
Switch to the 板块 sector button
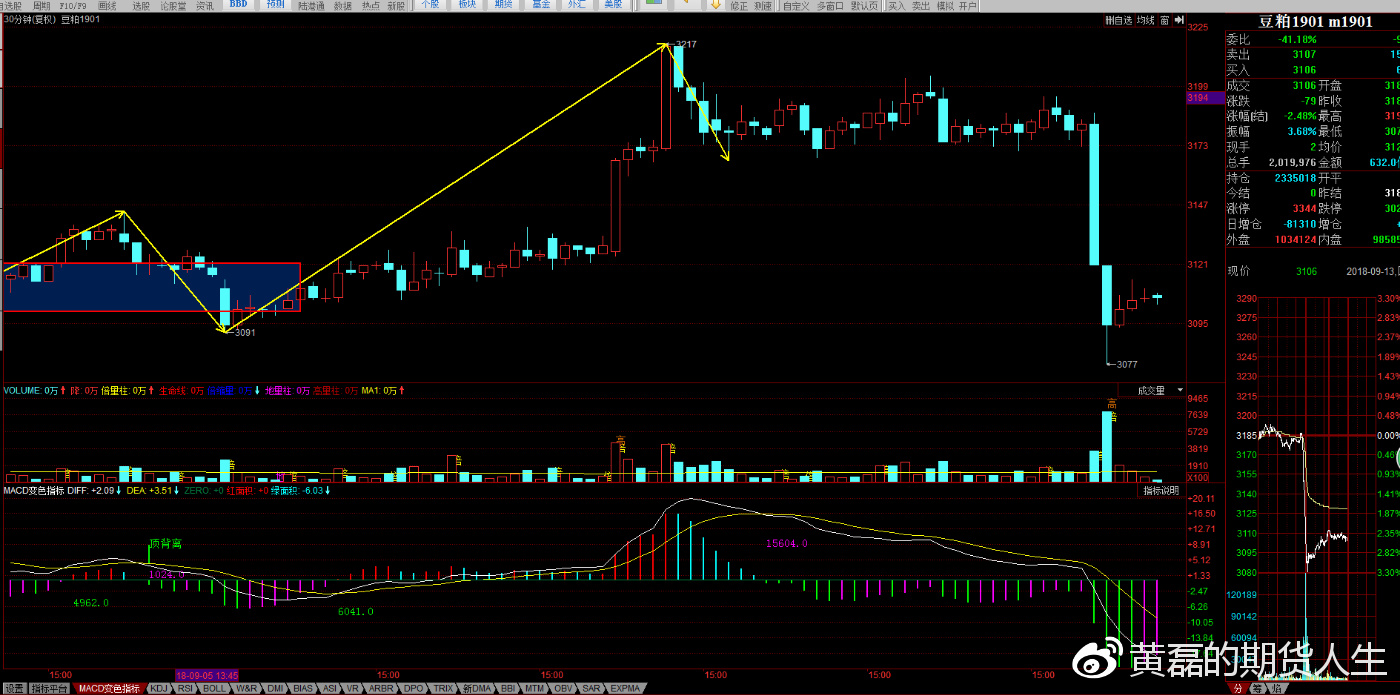click(467, 5)
